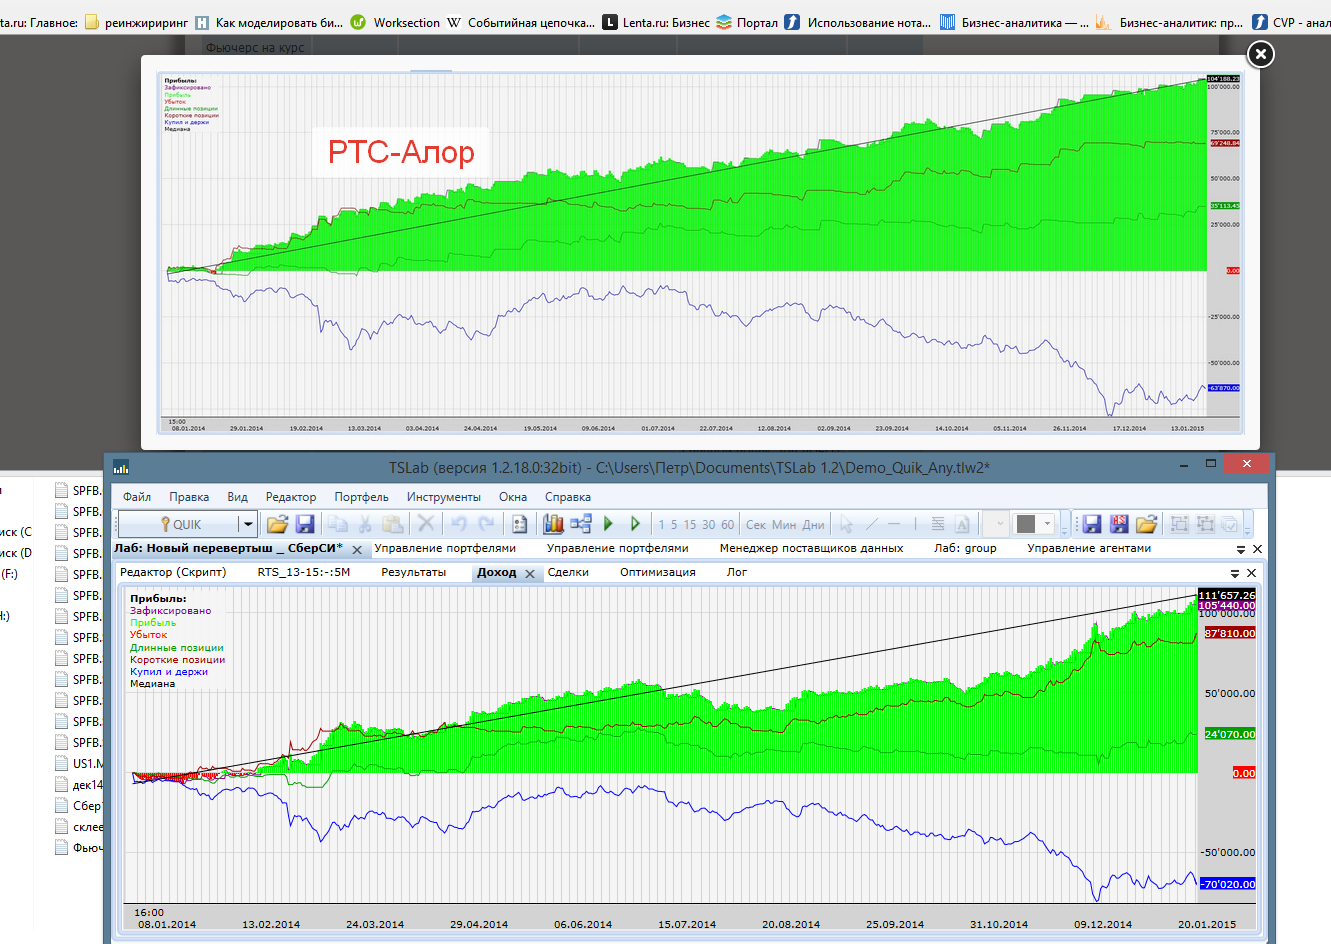Switch to Менеджер поставщиков данных tab

tap(811, 548)
